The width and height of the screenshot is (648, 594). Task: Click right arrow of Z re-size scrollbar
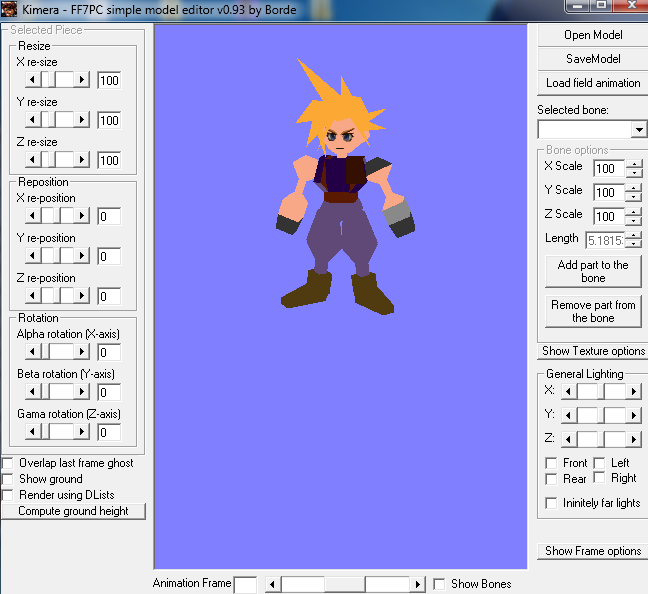[82, 160]
